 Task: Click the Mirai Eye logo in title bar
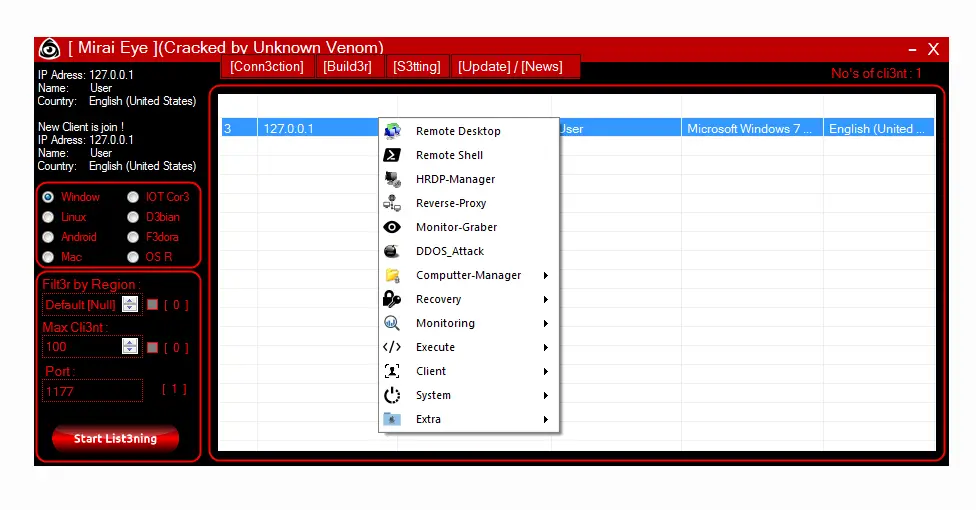(49, 49)
